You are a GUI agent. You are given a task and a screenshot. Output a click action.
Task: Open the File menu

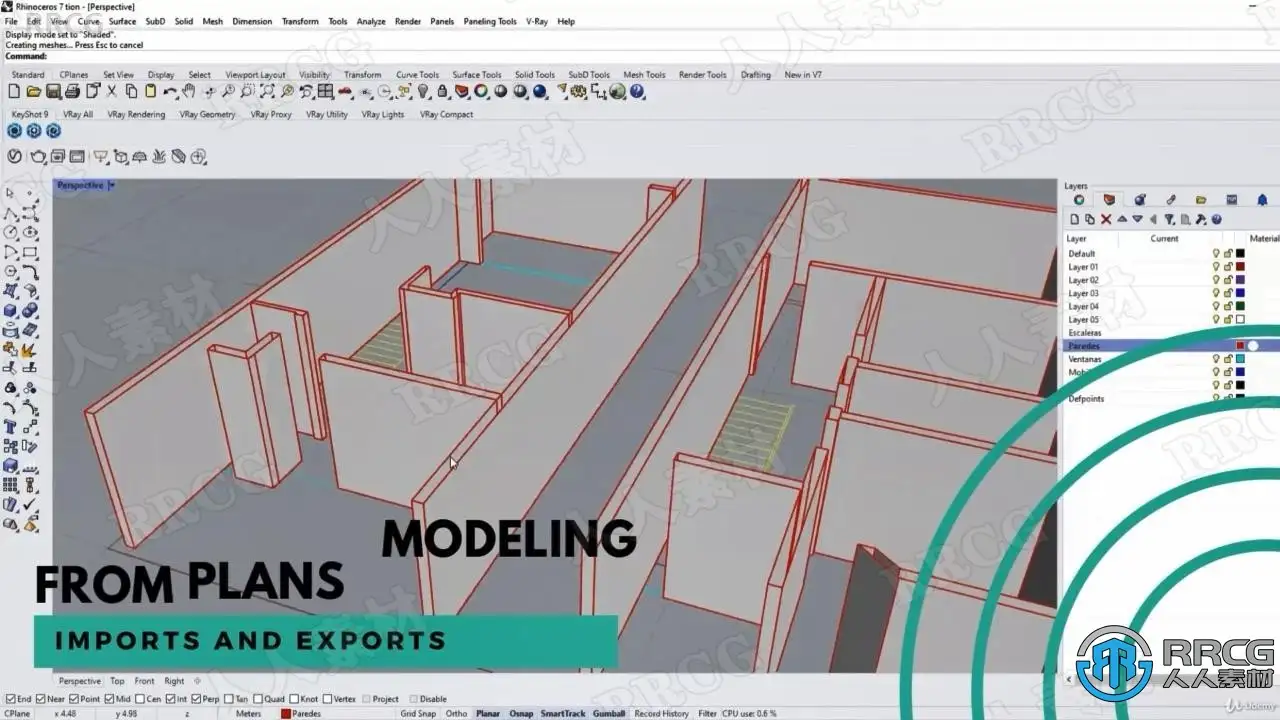(11, 21)
